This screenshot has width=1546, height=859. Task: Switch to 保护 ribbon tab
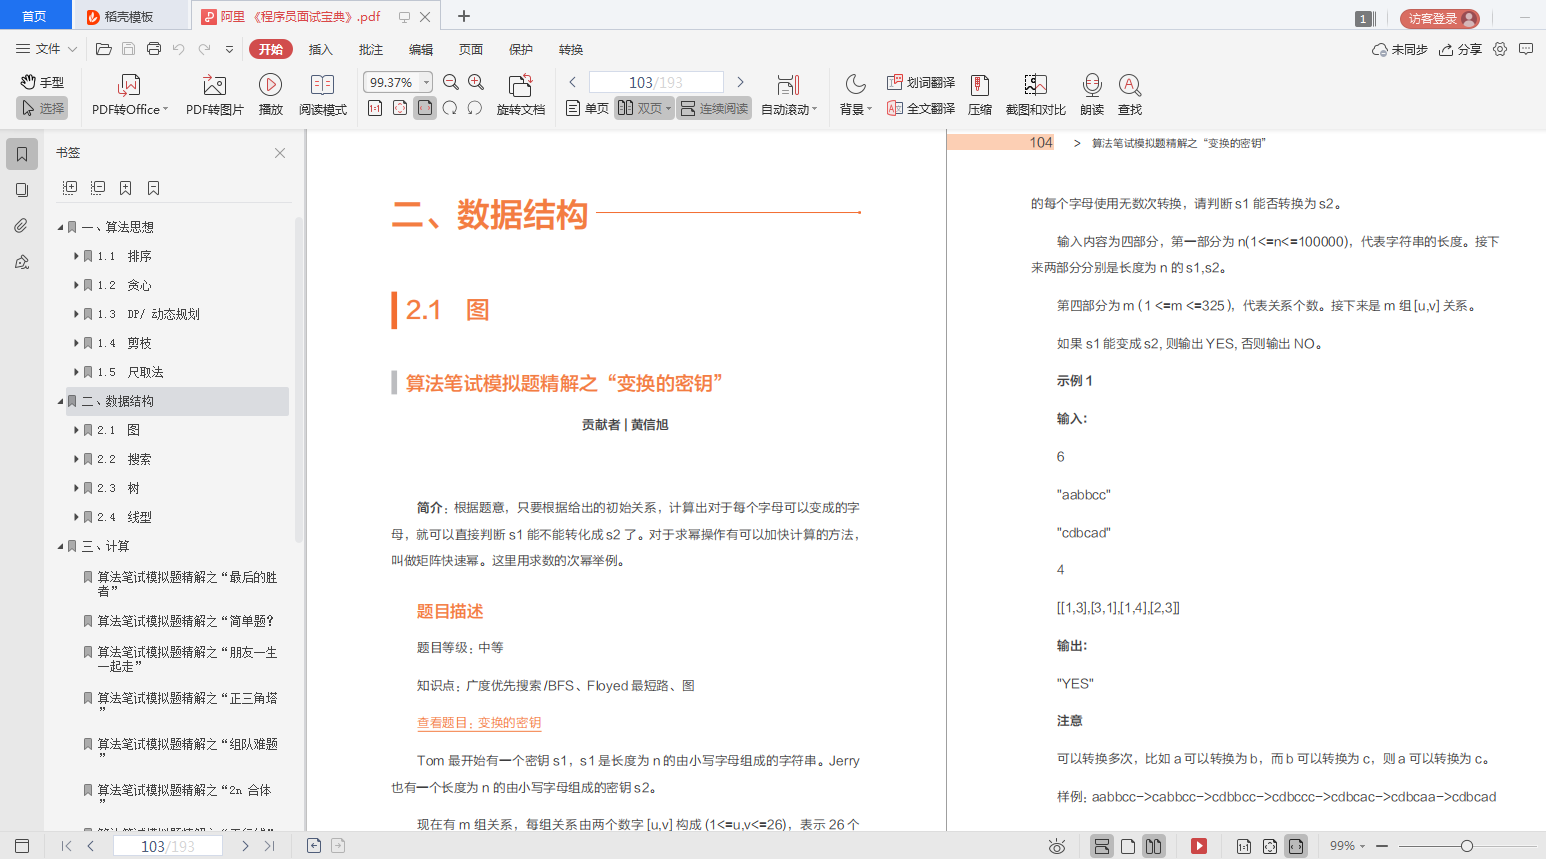pos(520,49)
